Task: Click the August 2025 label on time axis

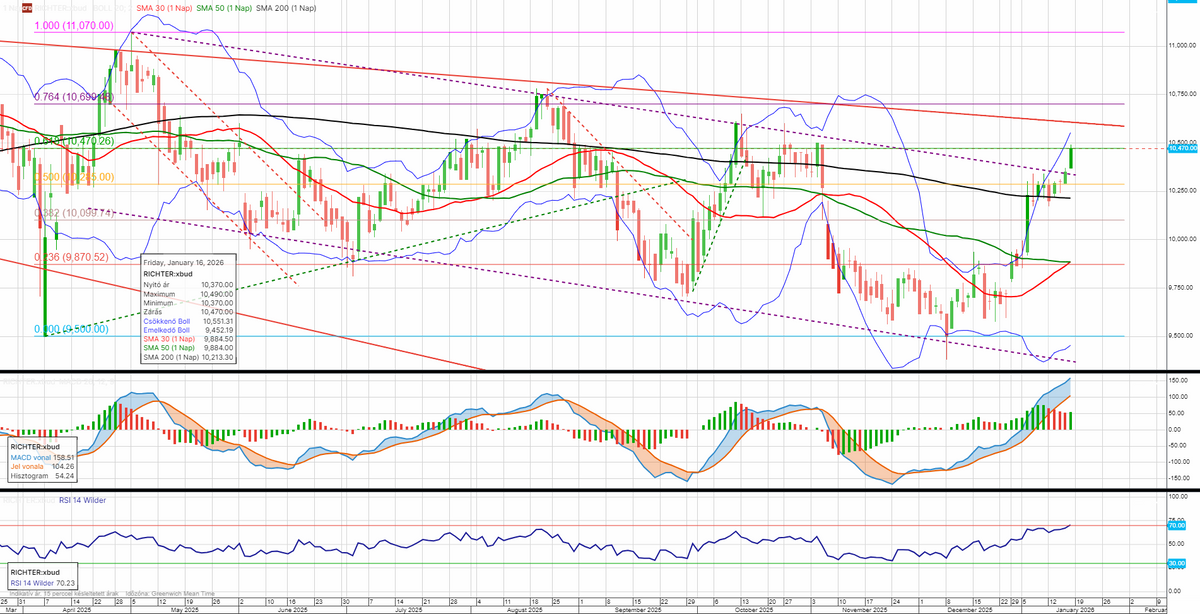Action: pos(521,609)
